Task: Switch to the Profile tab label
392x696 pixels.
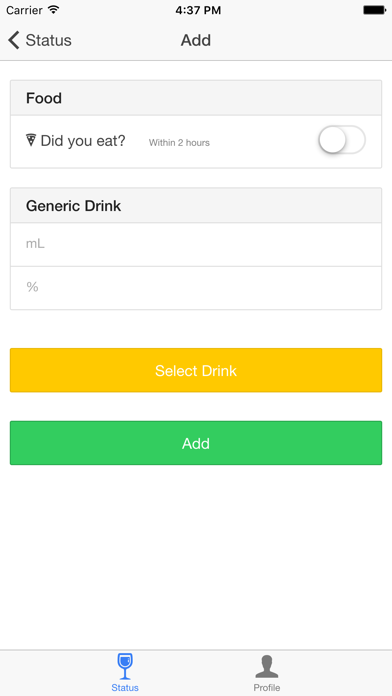Action: pos(267,688)
